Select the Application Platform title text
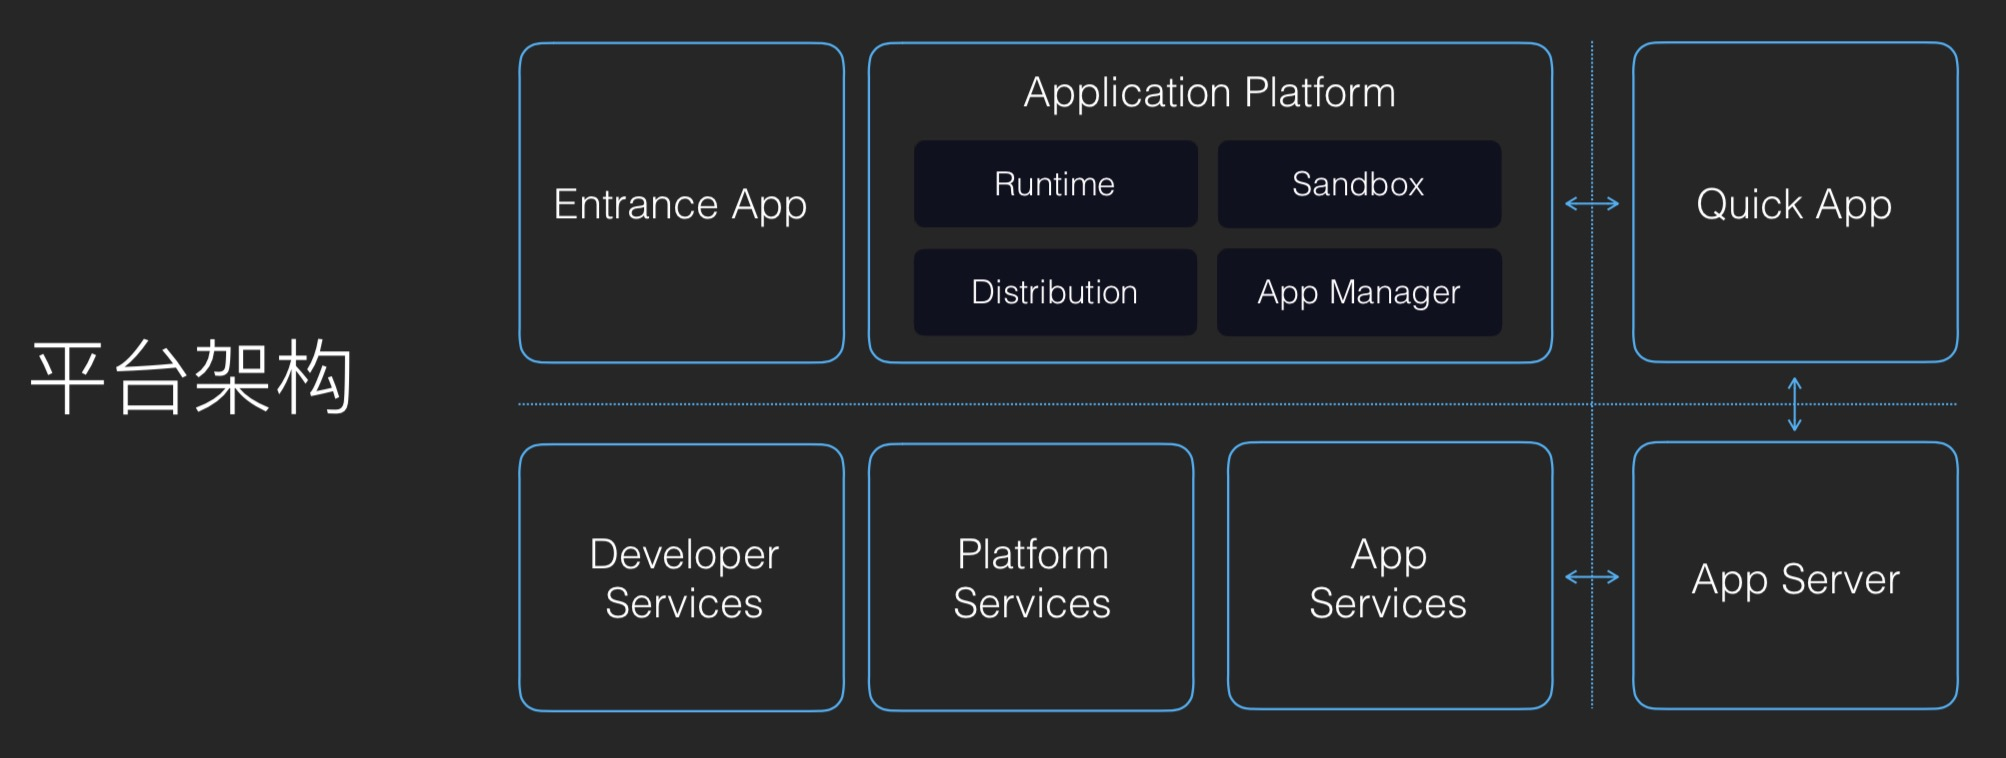Image resolution: width=2006 pixels, height=758 pixels. 1209,93
